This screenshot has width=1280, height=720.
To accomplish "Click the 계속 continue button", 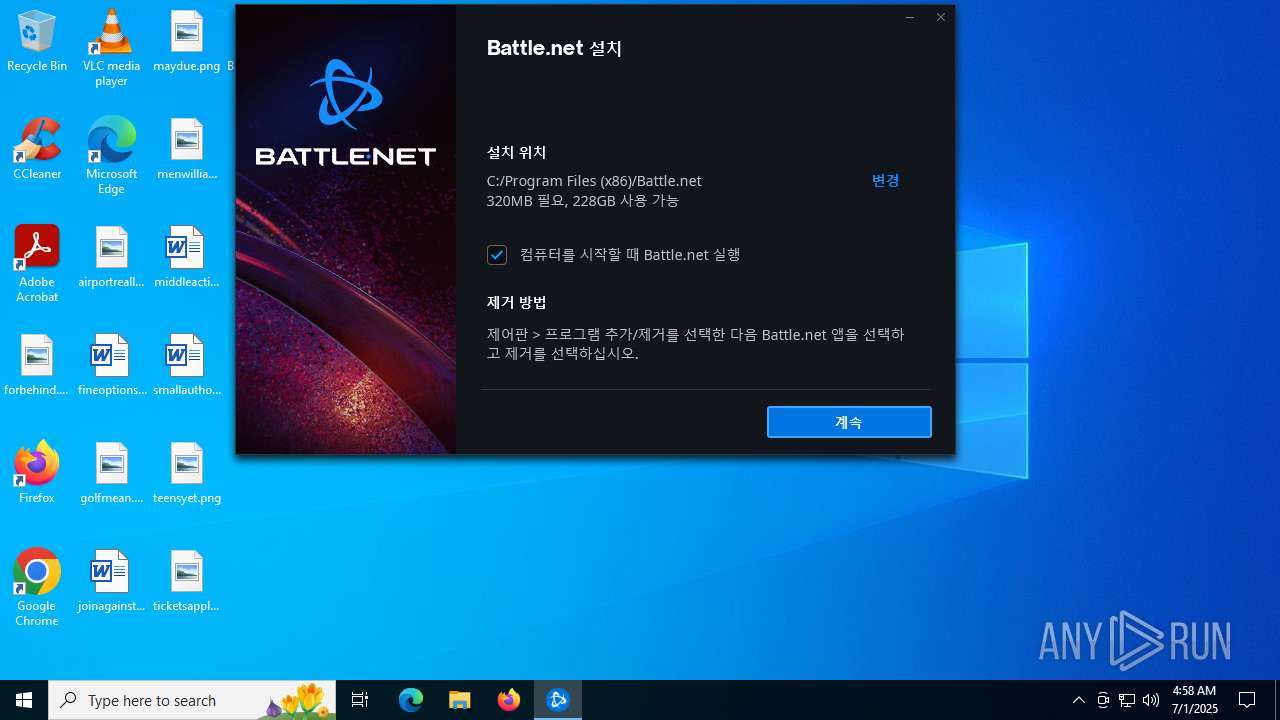I will [849, 422].
